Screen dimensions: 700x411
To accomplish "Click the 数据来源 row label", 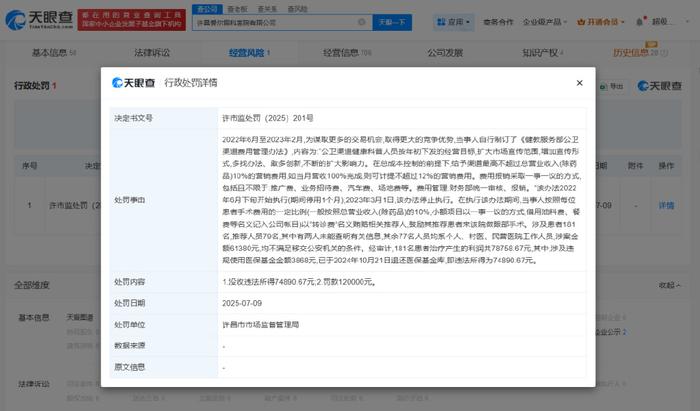I will 129,346.
